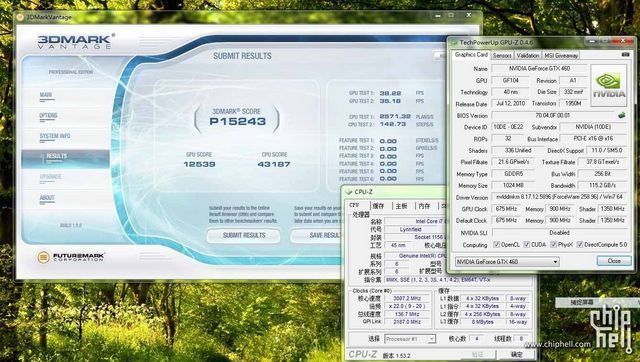Click the GPU name field NVIDIA GeForce GTX 460
This screenshot has width=640, height=362.
pyautogui.click(x=539, y=69)
